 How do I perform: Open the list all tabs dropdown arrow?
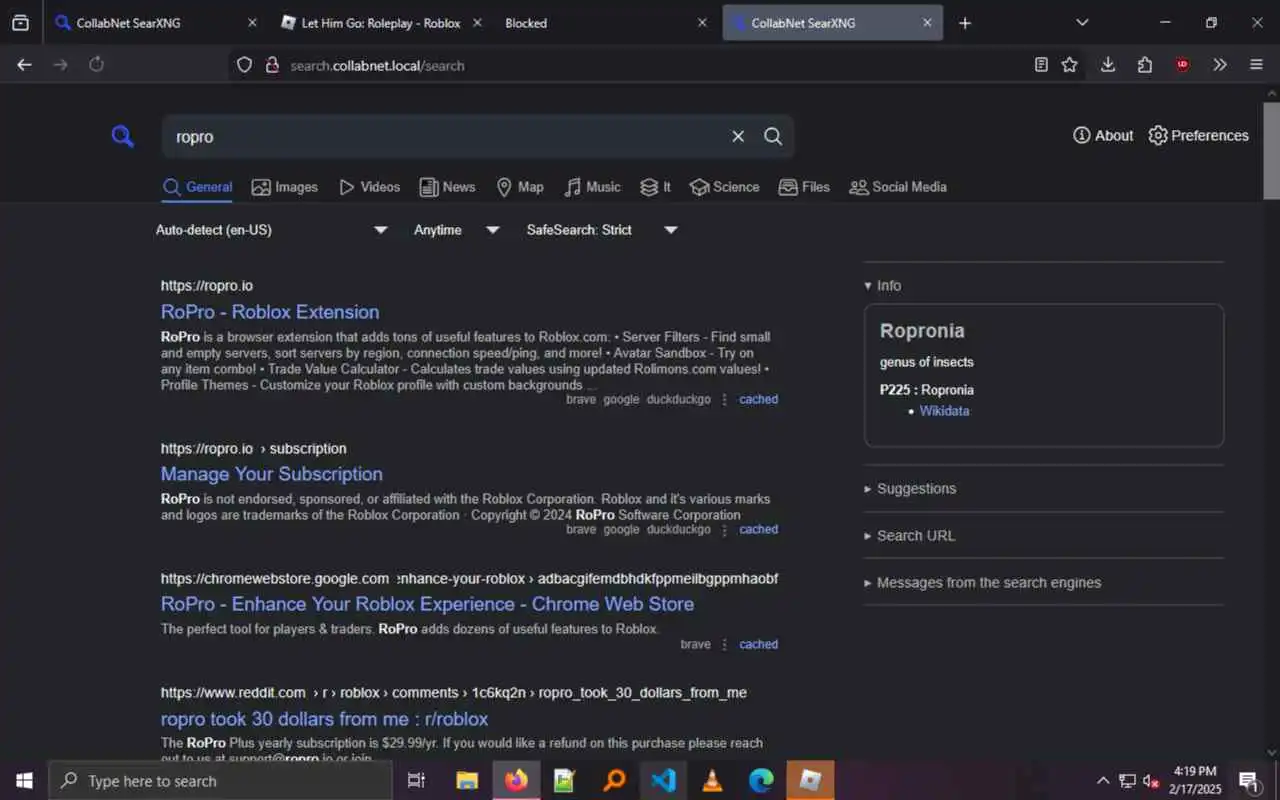click(1082, 23)
